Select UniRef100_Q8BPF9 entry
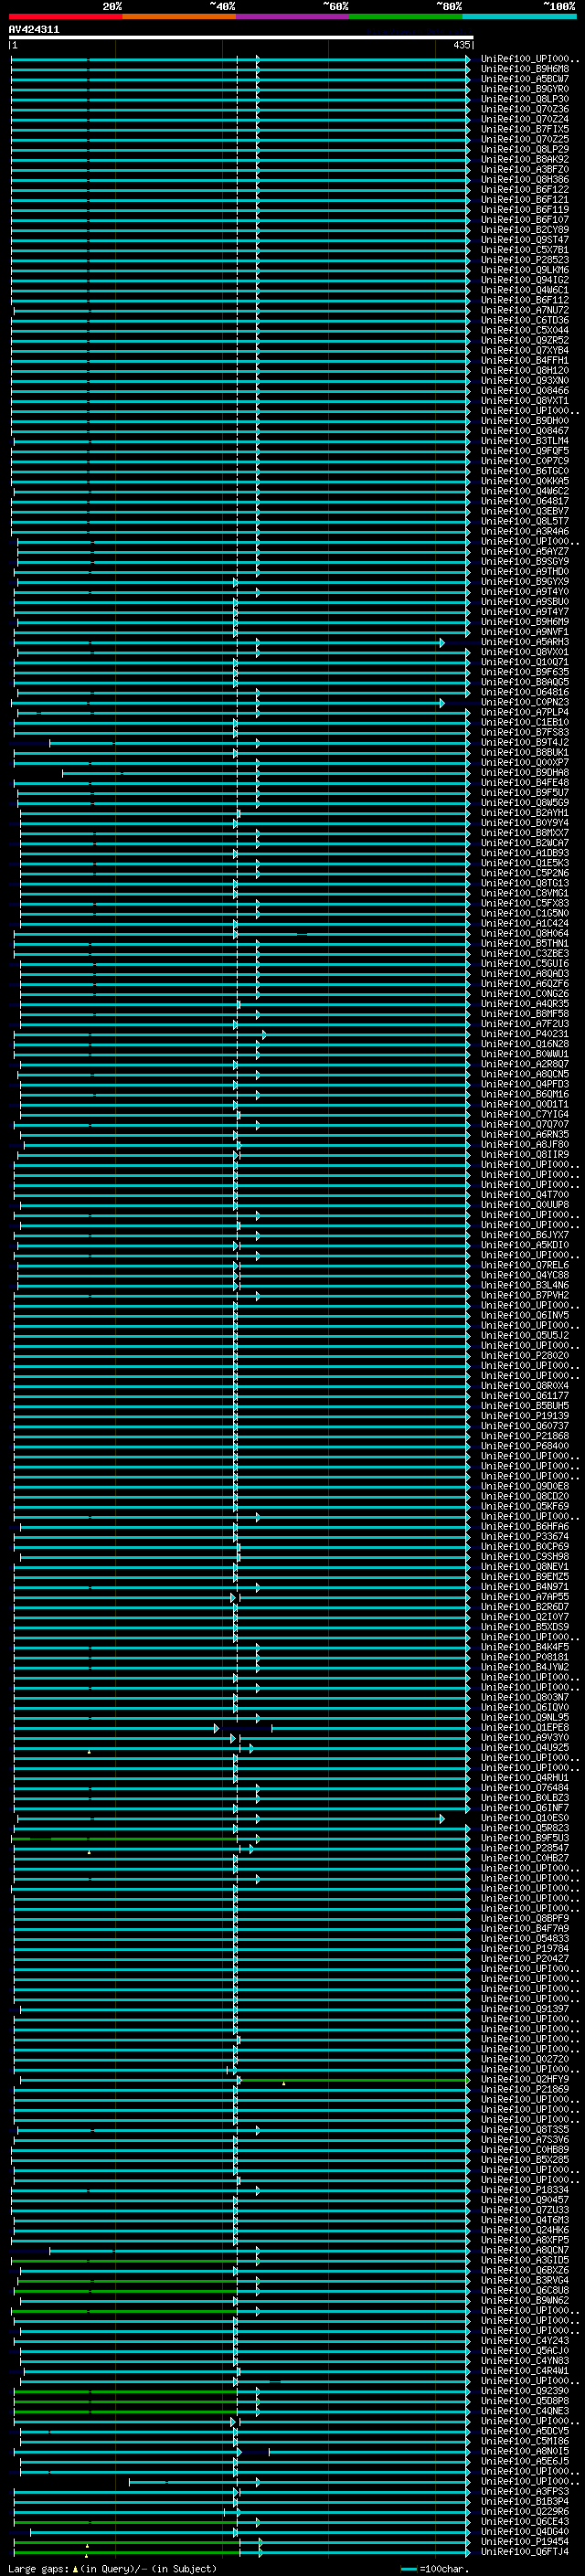585x2576 pixels. point(525,1918)
